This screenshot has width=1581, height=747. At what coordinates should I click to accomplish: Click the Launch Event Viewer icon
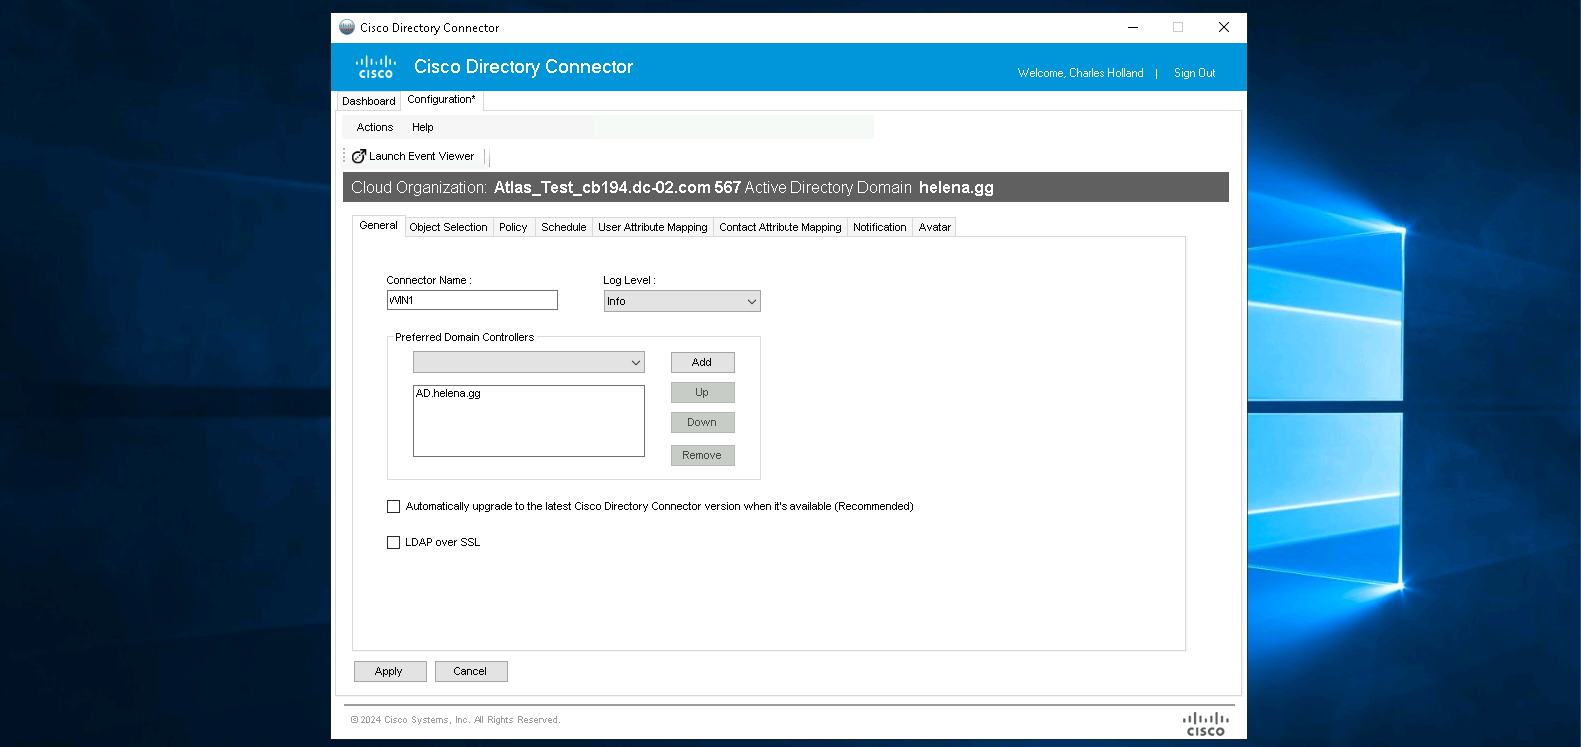coord(359,157)
